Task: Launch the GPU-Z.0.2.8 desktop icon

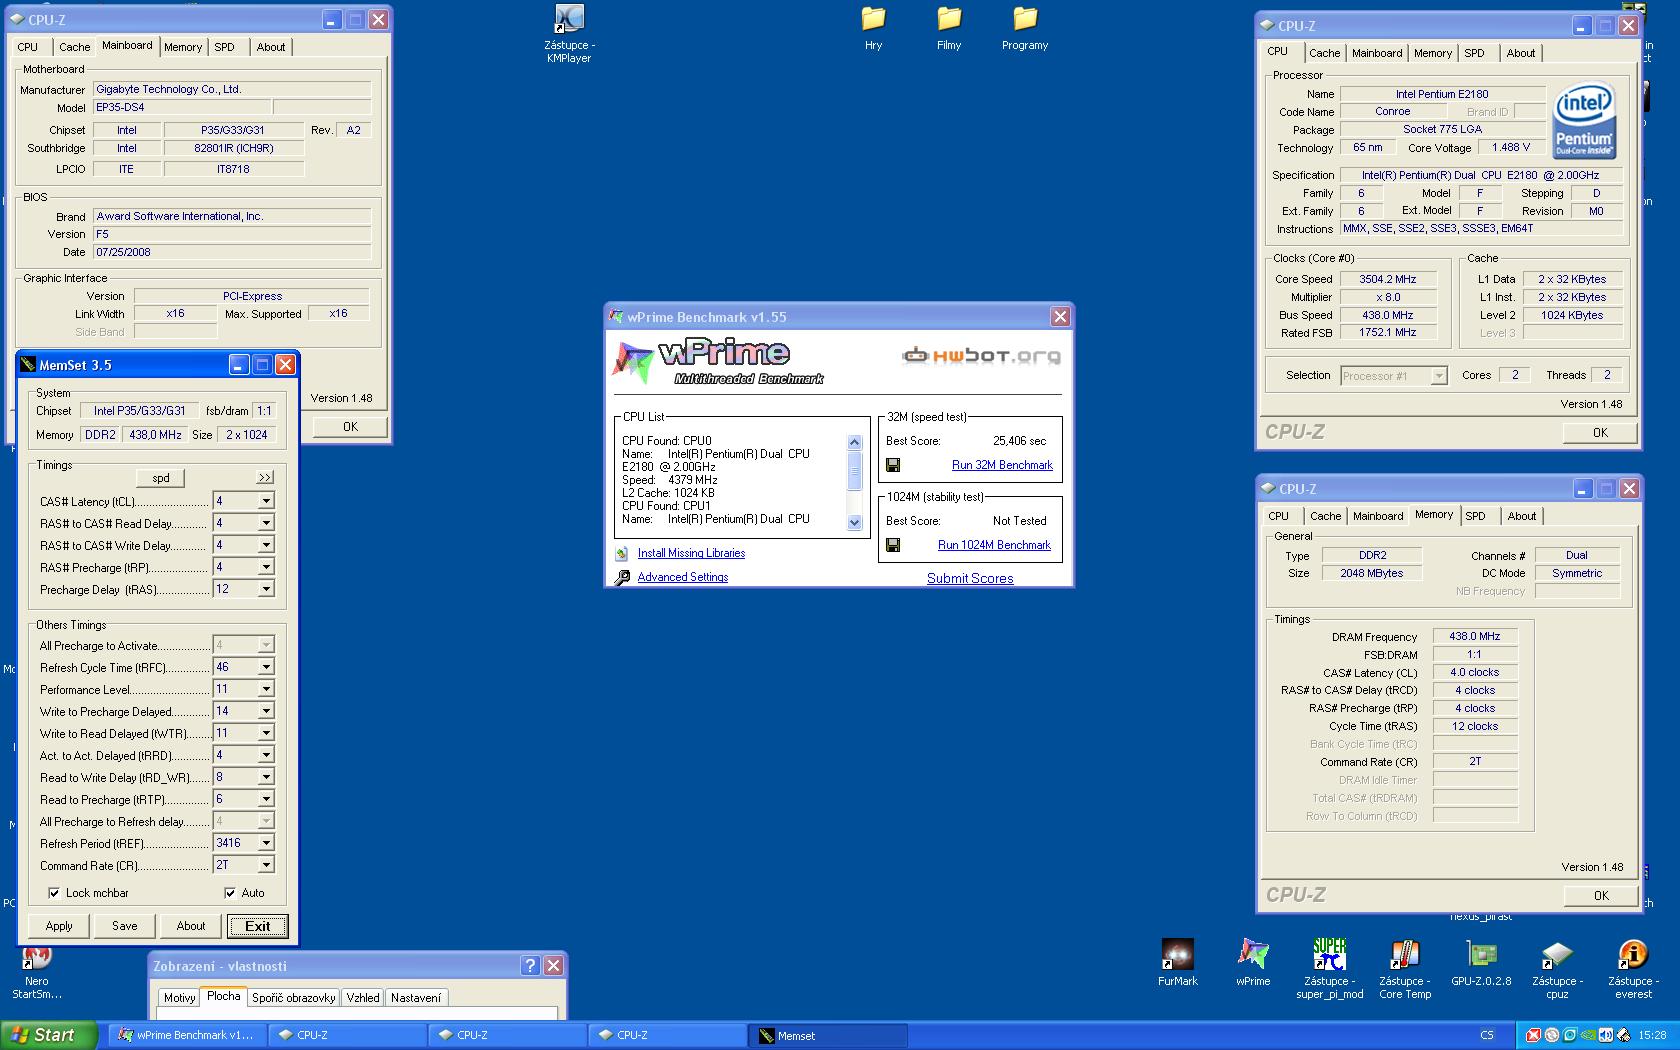Action: (1481, 954)
